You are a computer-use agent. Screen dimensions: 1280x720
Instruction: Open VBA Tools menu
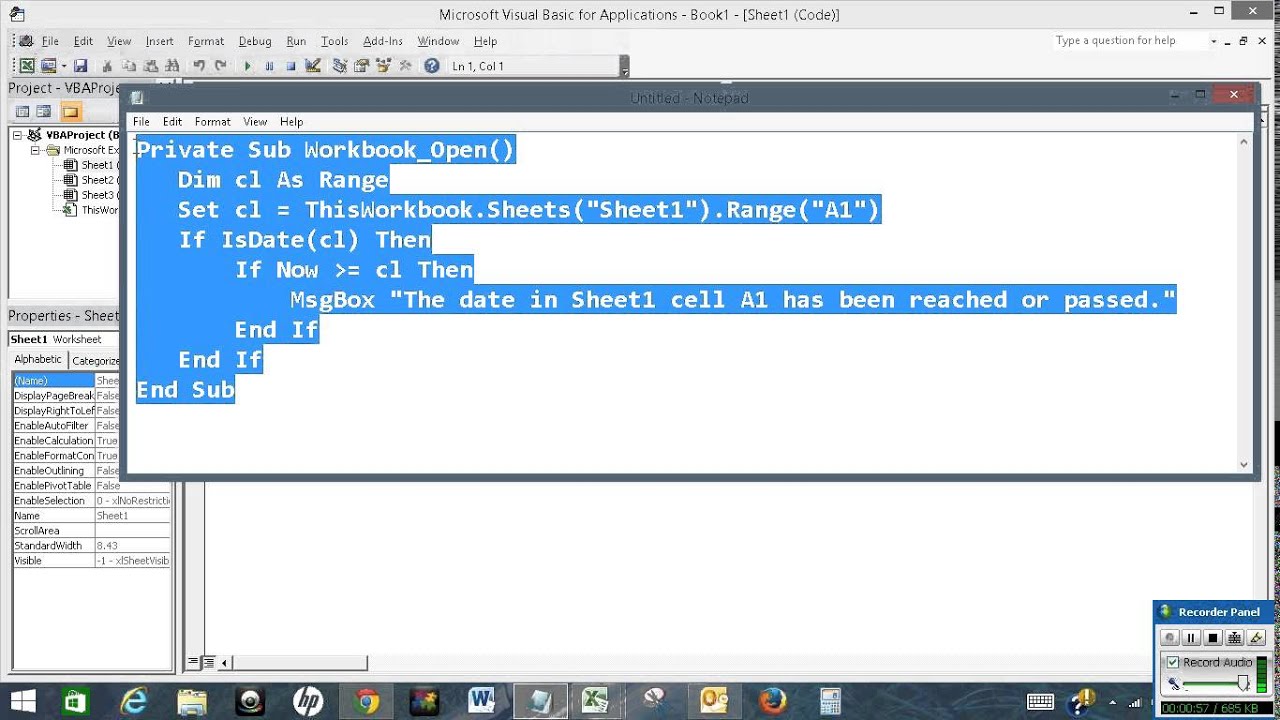[x=334, y=41]
